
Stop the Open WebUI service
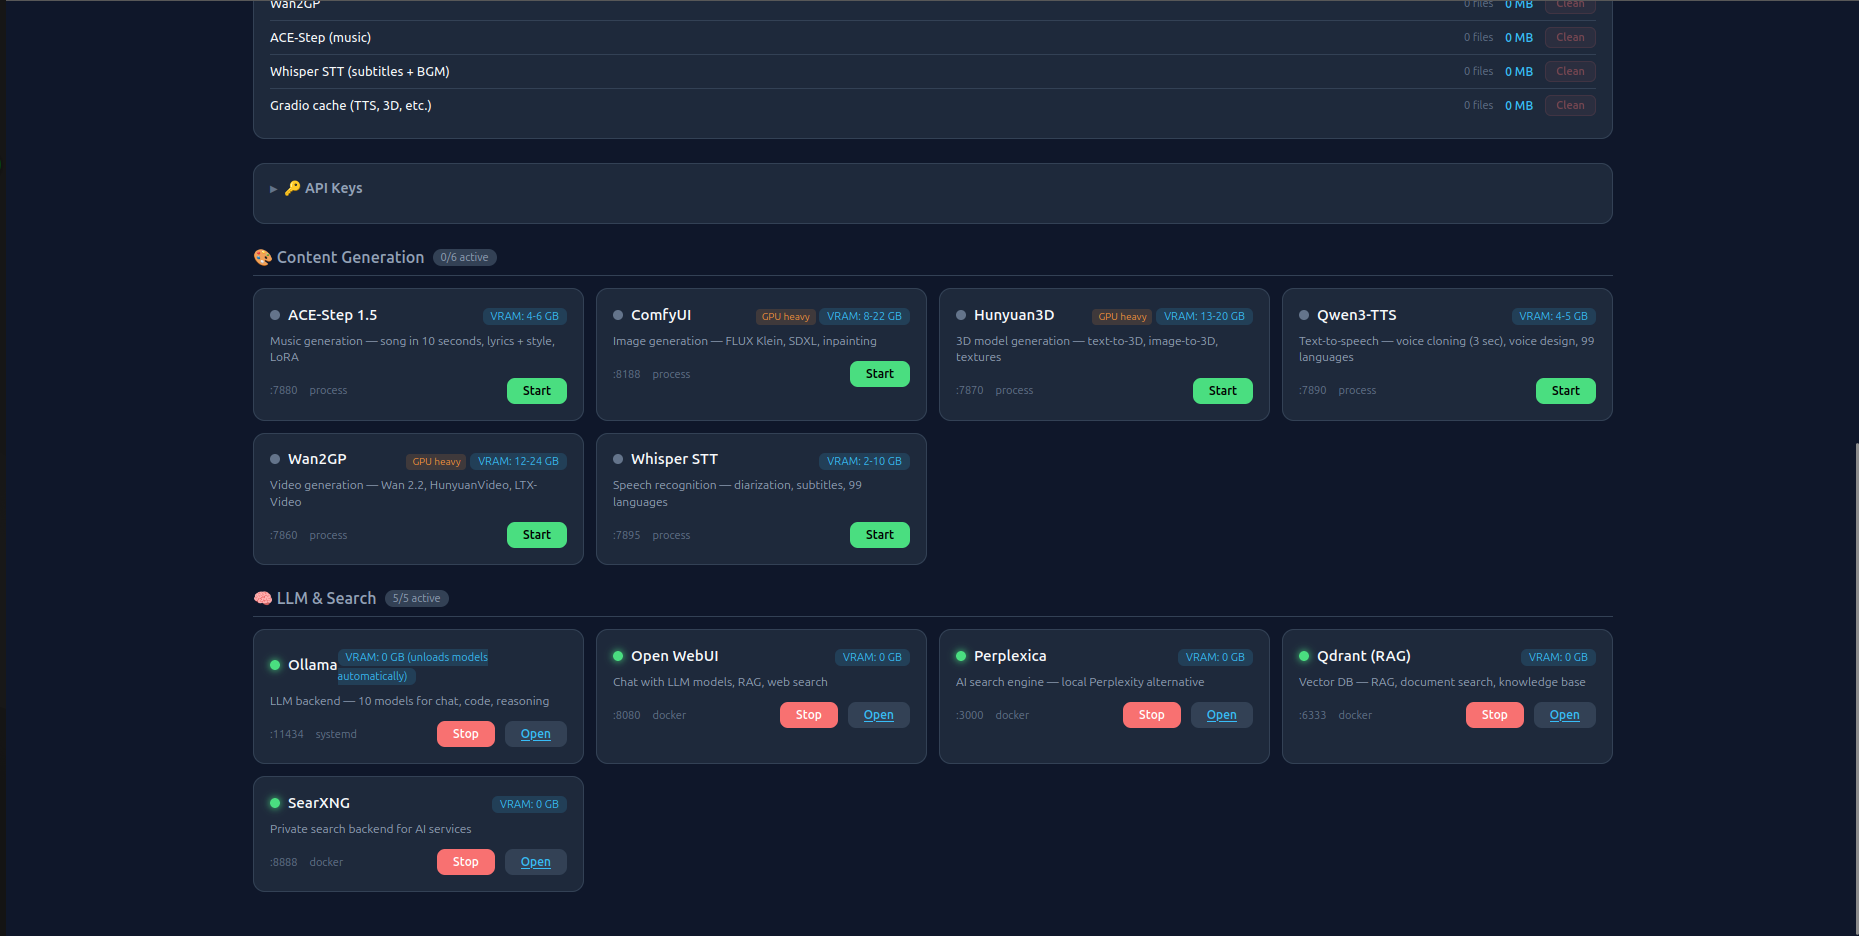(809, 715)
